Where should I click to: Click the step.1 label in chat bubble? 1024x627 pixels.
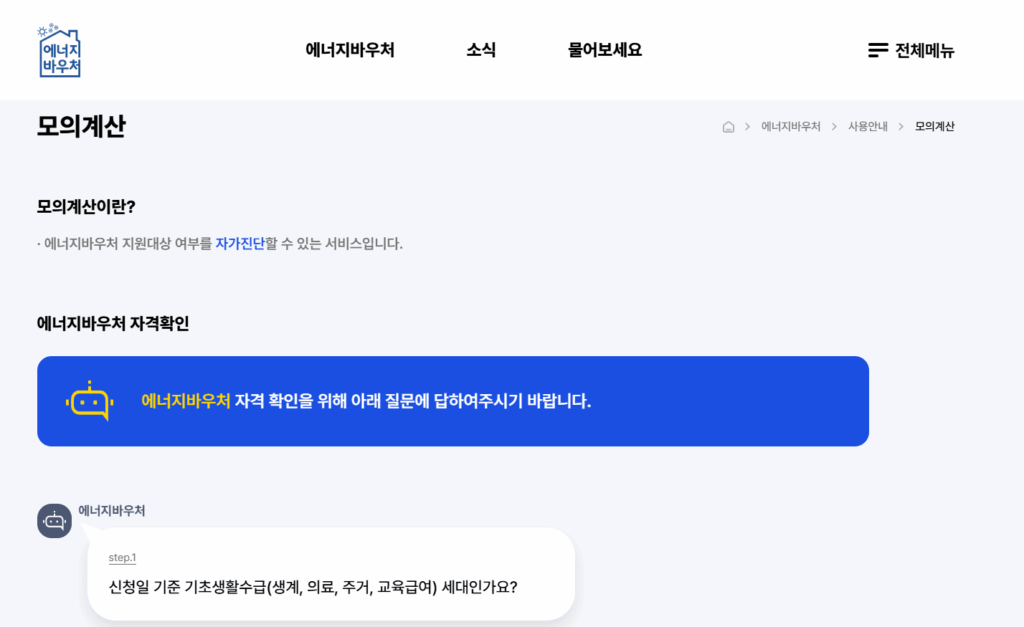coord(122,558)
